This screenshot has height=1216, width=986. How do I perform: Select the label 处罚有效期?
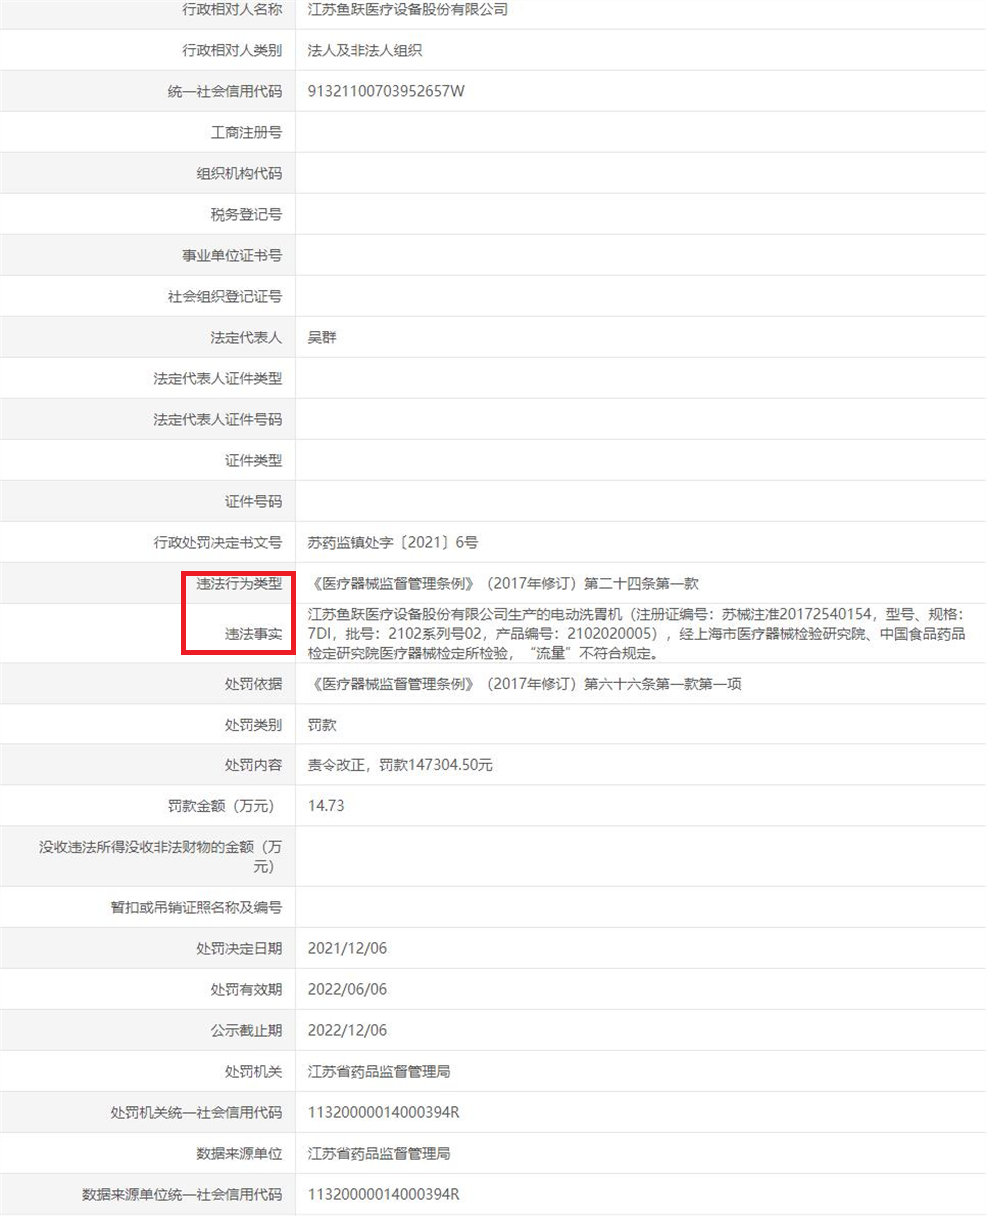pos(246,989)
